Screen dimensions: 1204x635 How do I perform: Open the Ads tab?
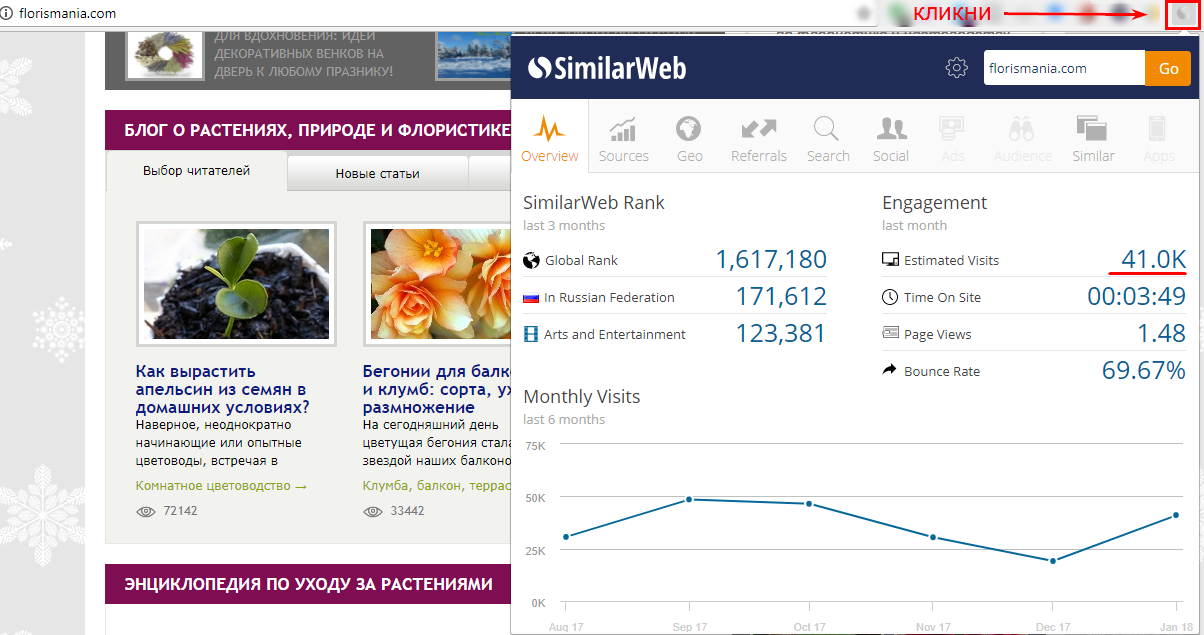(953, 138)
